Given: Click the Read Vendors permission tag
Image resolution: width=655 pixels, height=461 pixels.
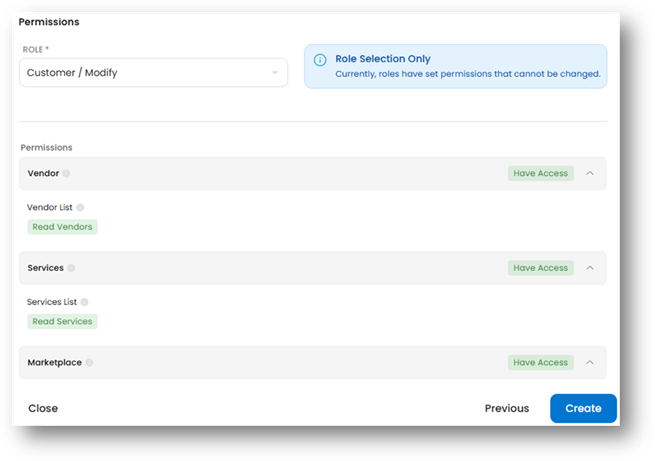Looking at the screenshot, I should tap(62, 227).
